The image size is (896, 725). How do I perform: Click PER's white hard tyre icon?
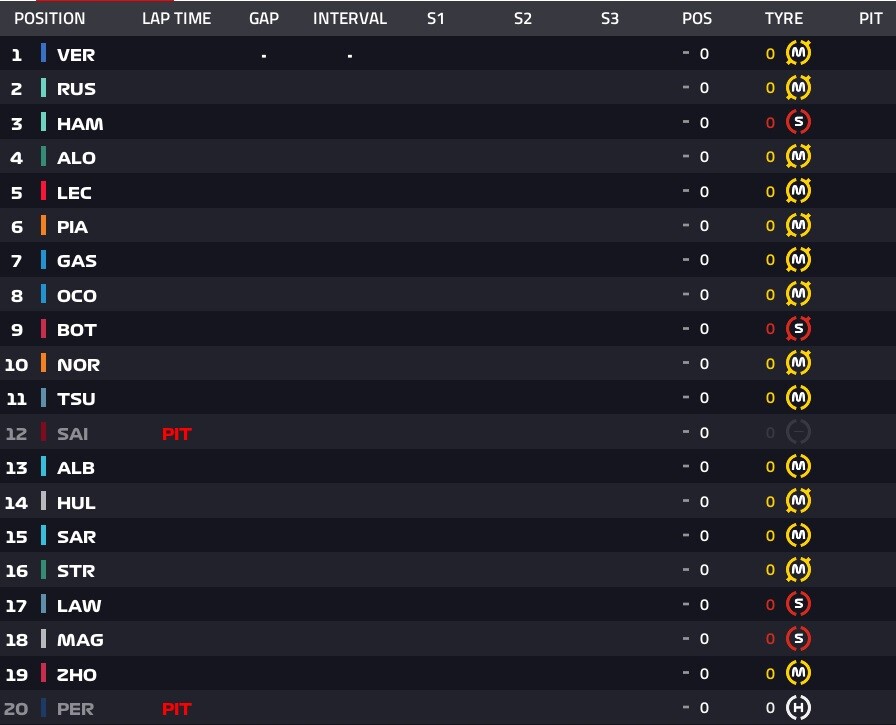point(798,708)
